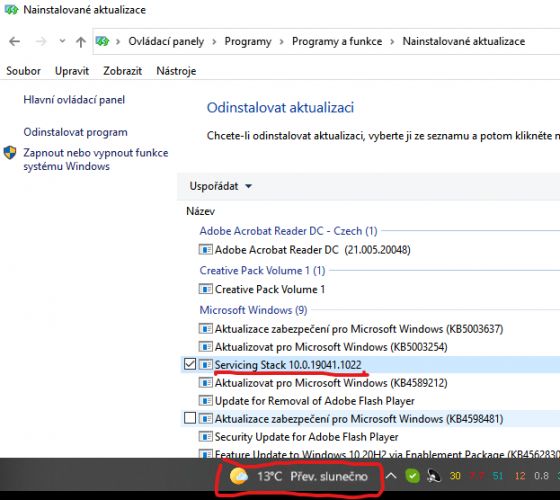Select Security Update for Adobe Flash Player

pos(306,437)
